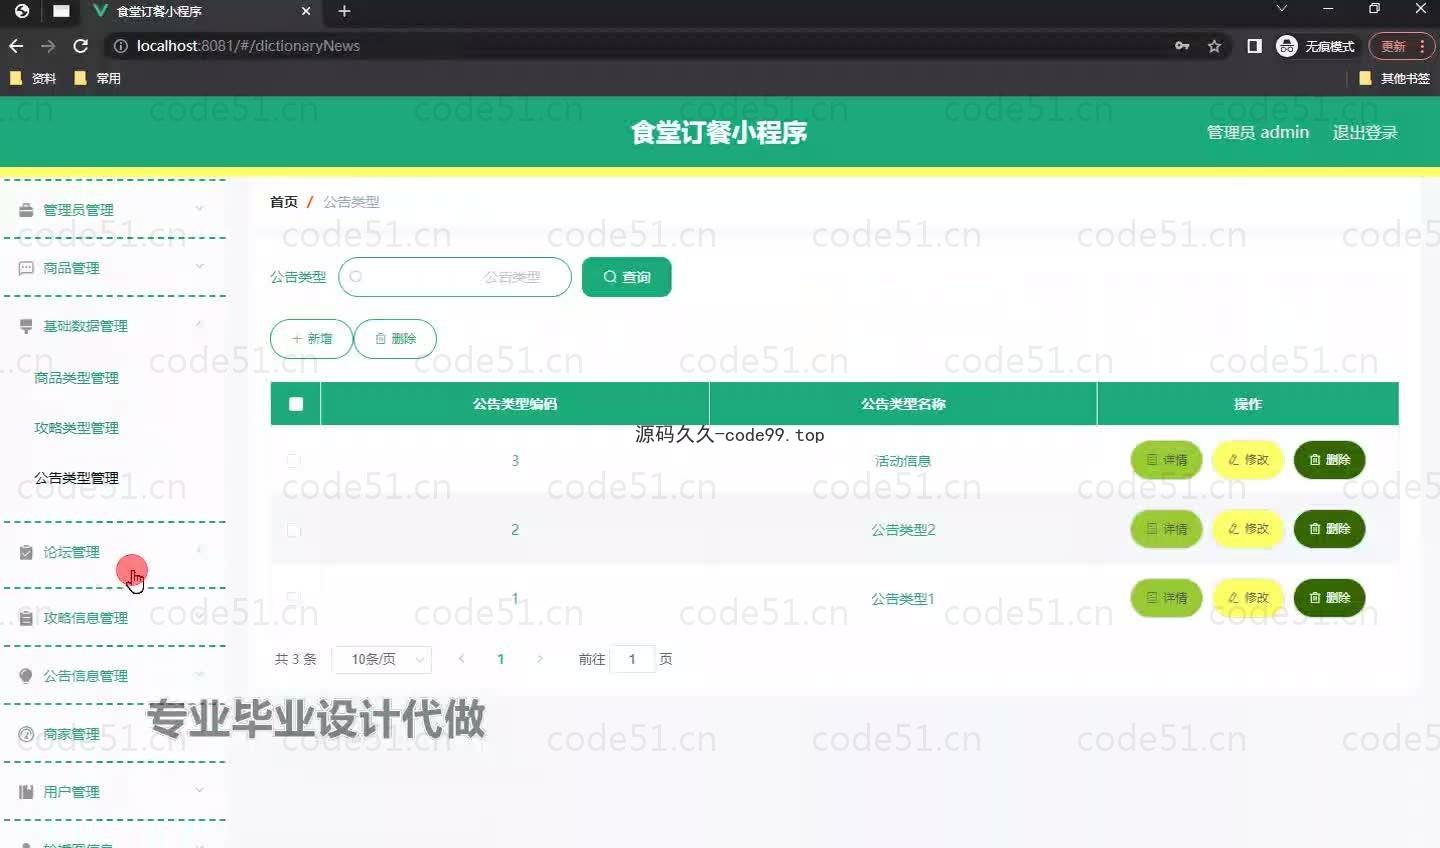Open the 常用 bookmark folder
This screenshot has height=848, width=1440.
tap(97, 78)
